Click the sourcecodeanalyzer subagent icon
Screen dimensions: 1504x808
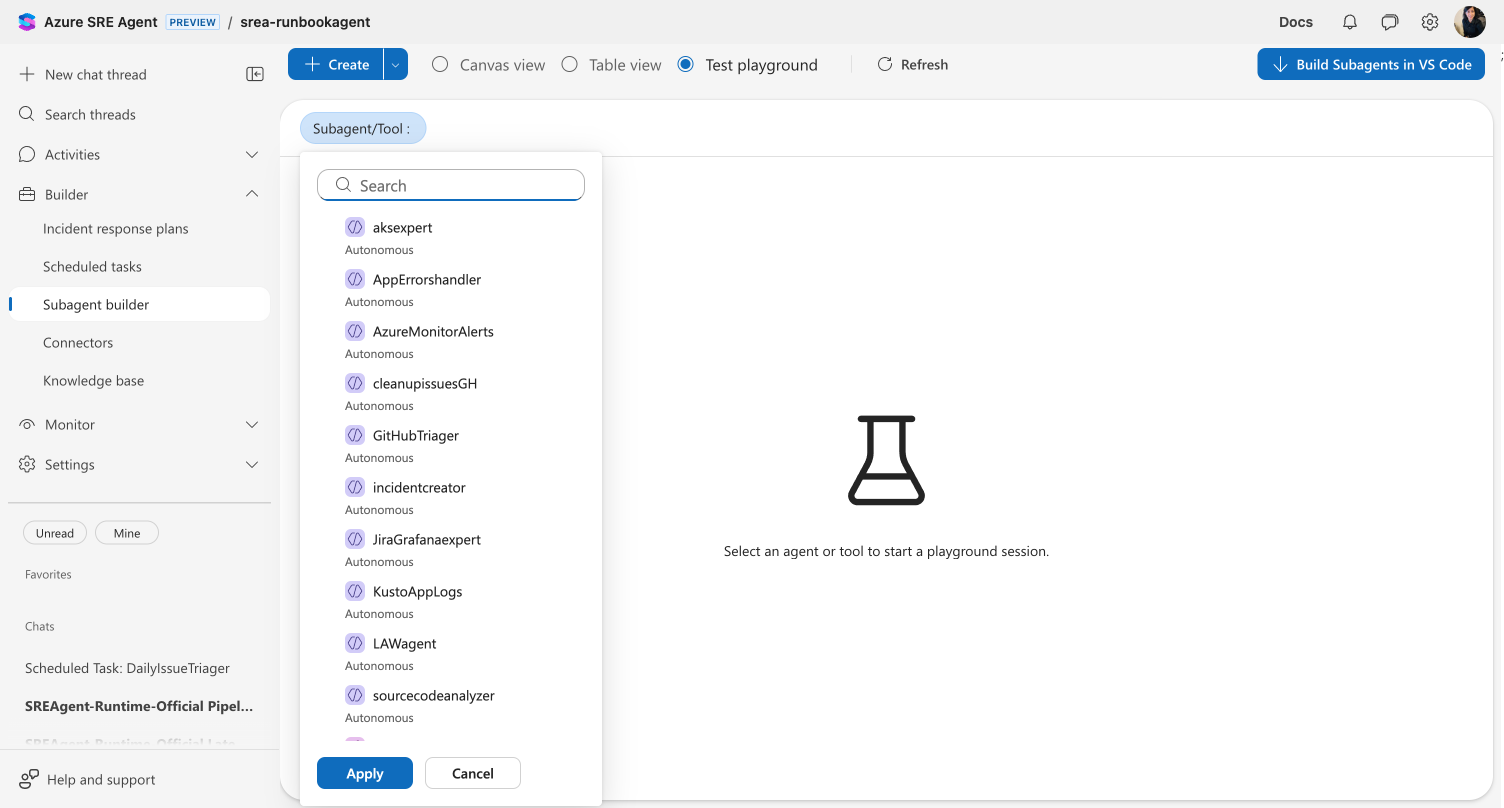354,695
